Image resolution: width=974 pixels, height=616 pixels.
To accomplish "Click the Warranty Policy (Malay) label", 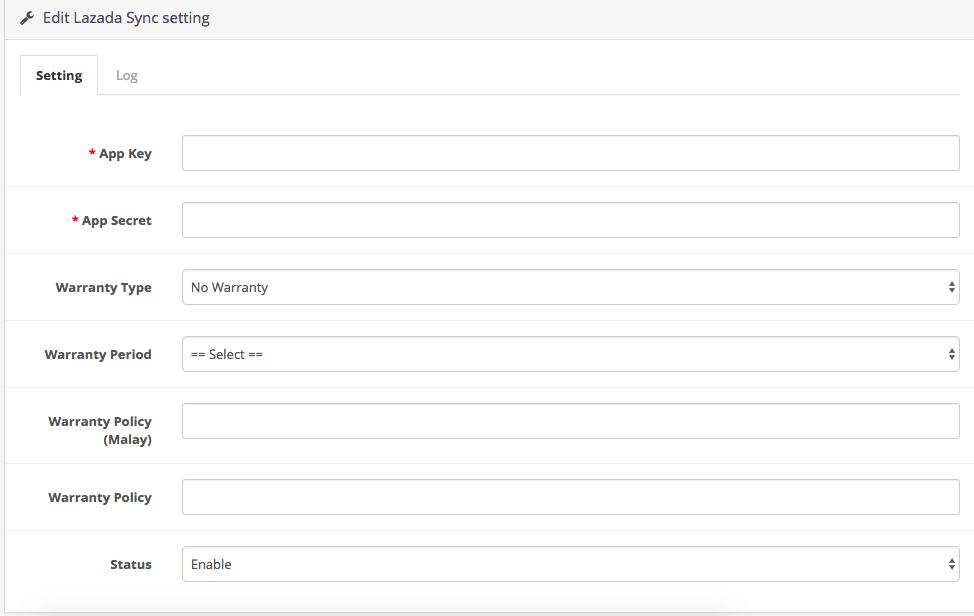I will tap(100, 430).
